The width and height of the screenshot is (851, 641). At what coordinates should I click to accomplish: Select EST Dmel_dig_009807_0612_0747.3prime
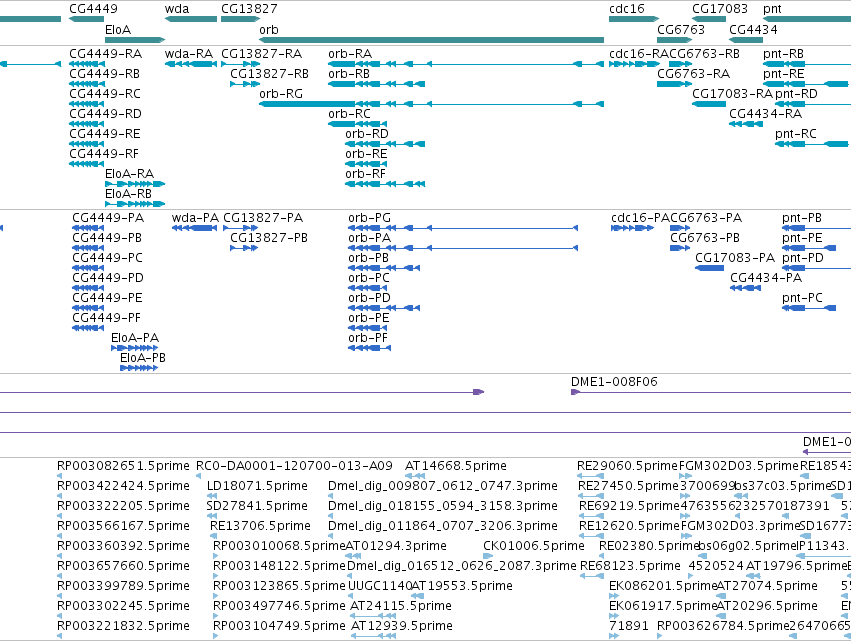(443, 486)
